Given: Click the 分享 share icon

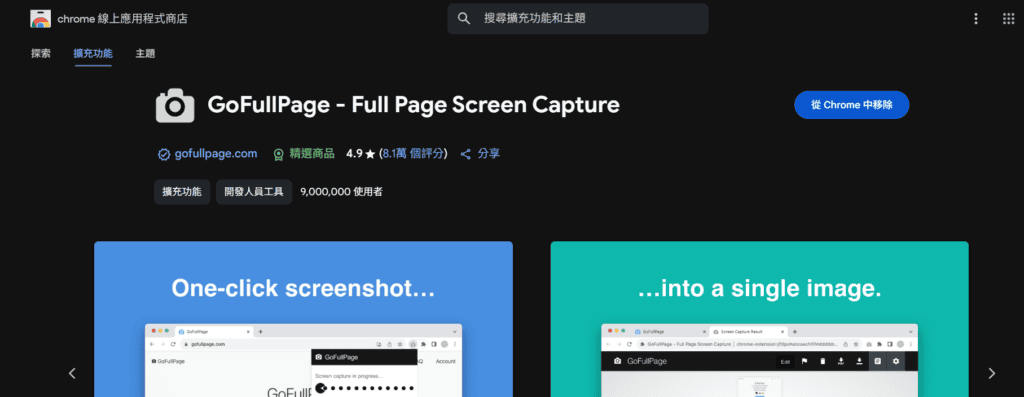Looking at the screenshot, I should [x=466, y=154].
